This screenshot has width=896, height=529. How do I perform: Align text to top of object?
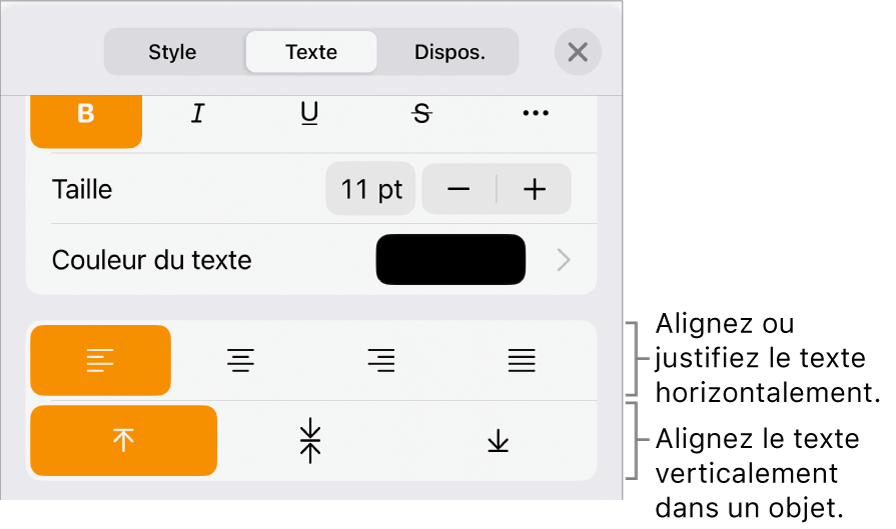tap(123, 440)
